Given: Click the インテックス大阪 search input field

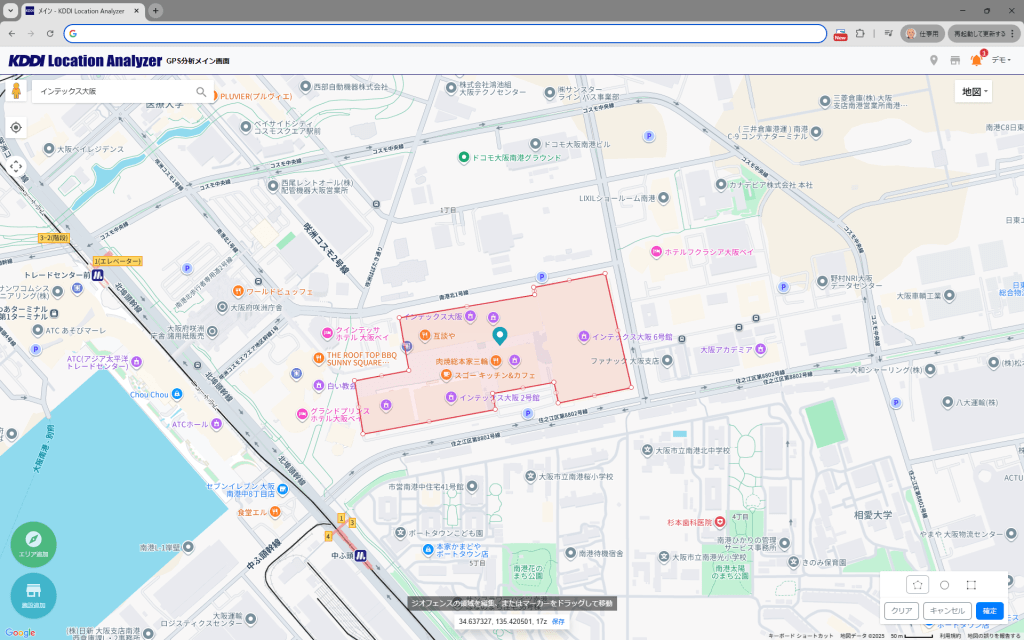Looking at the screenshot, I should click(112, 92).
